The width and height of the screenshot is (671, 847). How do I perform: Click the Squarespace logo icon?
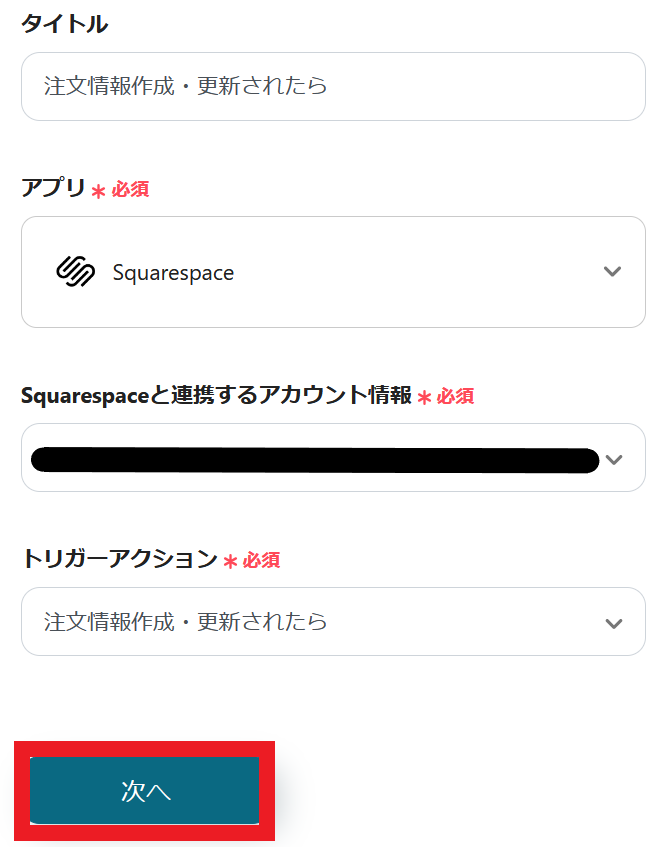click(x=75, y=272)
